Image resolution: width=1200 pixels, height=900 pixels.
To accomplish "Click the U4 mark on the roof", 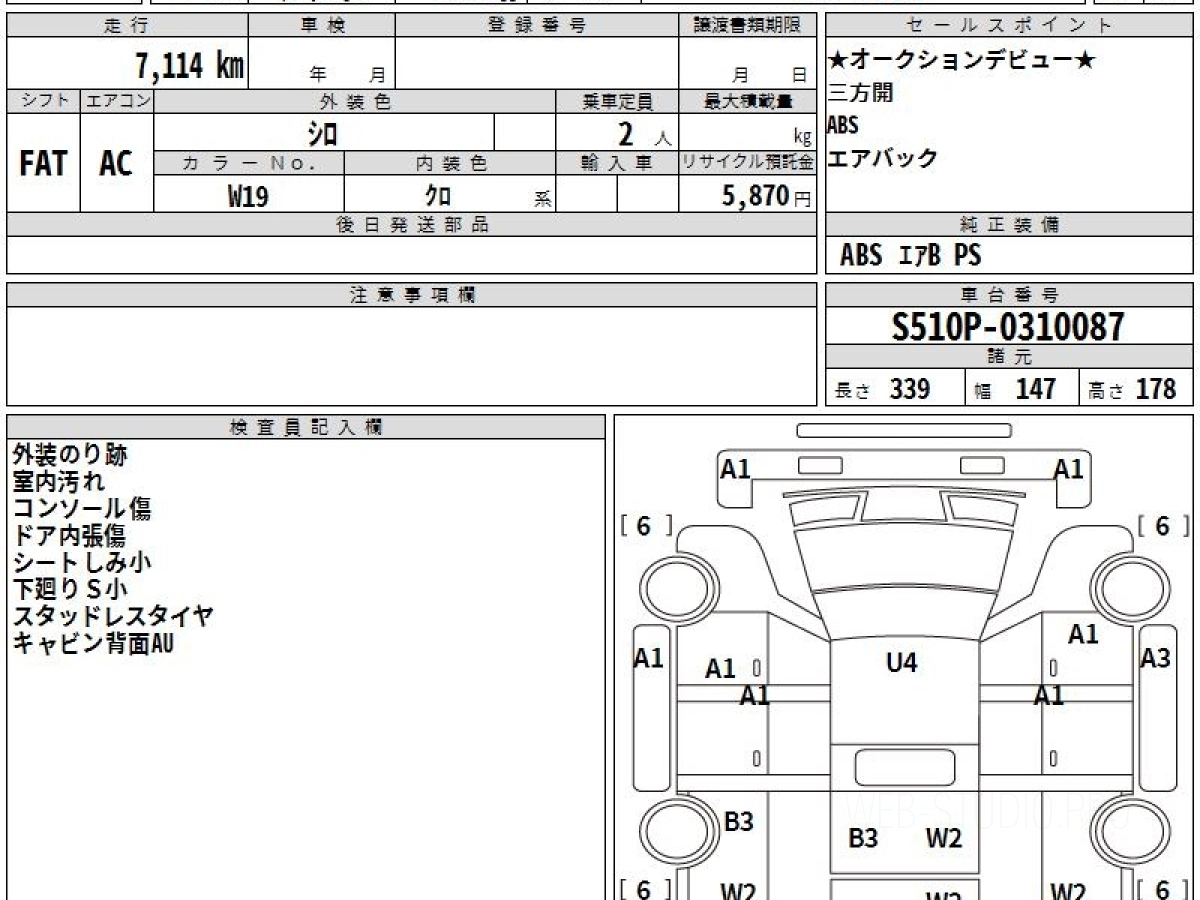I will [x=901, y=662].
